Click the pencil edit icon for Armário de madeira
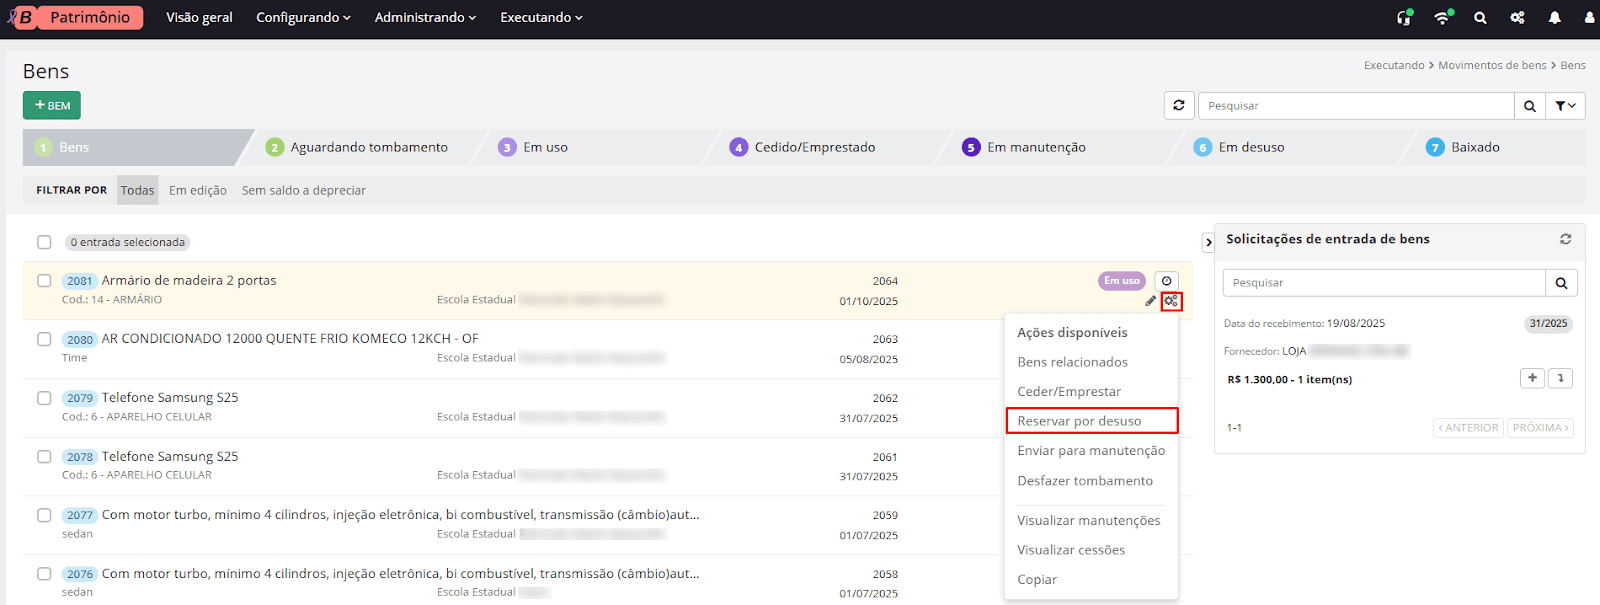 click(1150, 301)
